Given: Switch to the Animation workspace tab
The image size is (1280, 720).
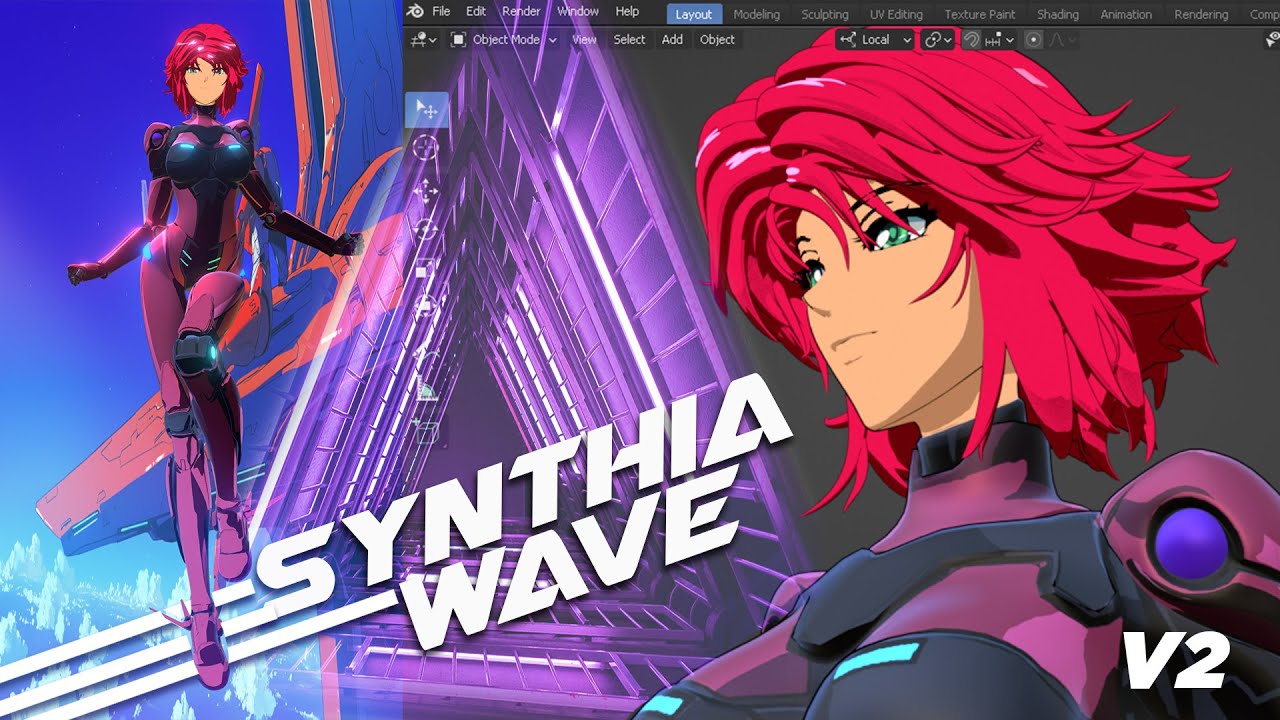Looking at the screenshot, I should point(1126,14).
